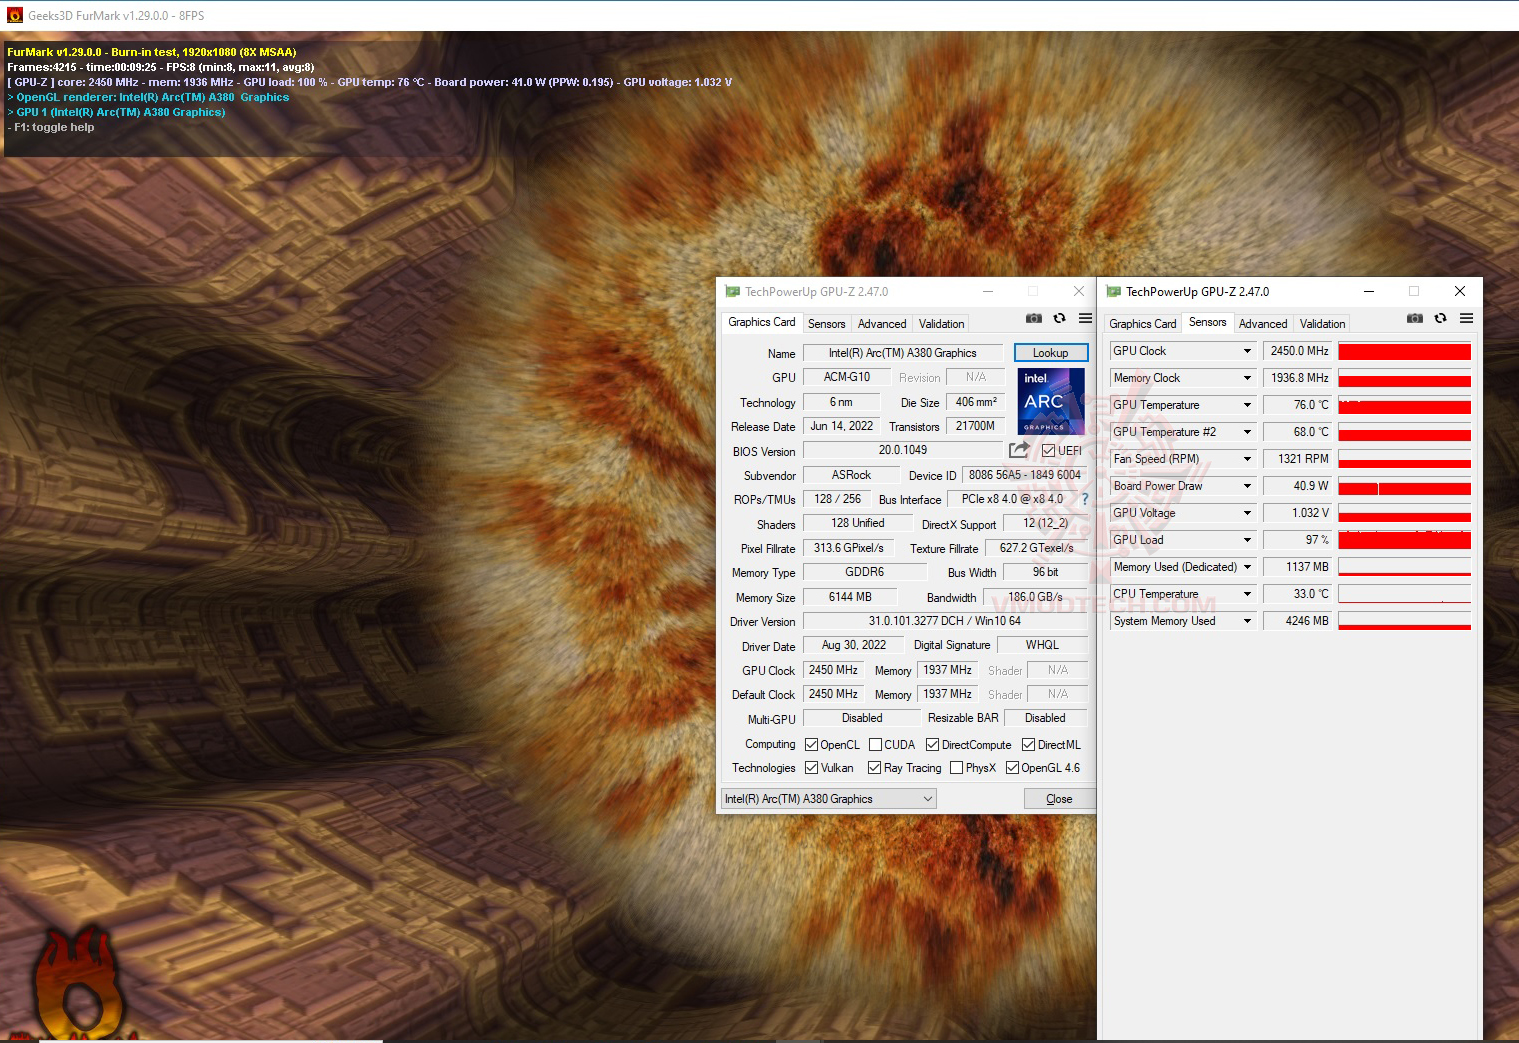The height and width of the screenshot is (1043, 1519).
Task: Click the BIOS export share icon
Action: point(1019,450)
